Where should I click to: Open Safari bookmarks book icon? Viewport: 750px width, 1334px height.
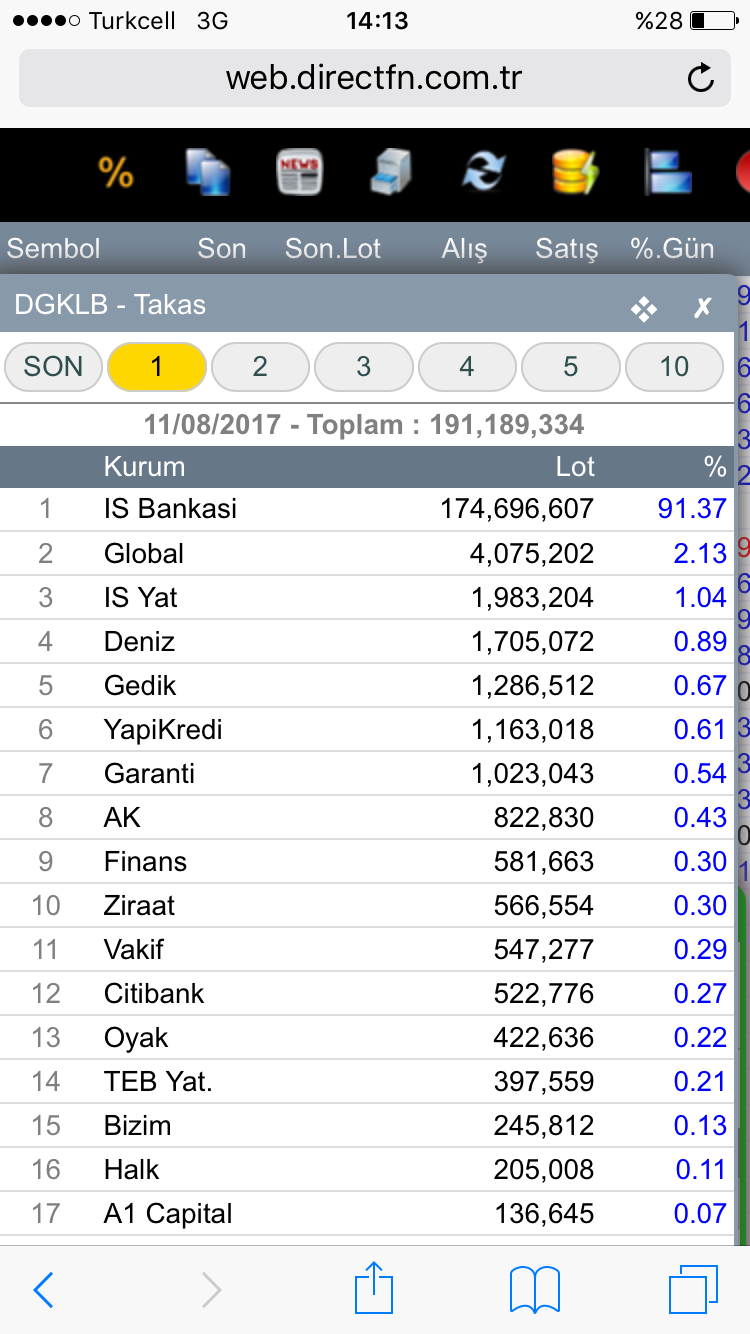click(535, 1290)
